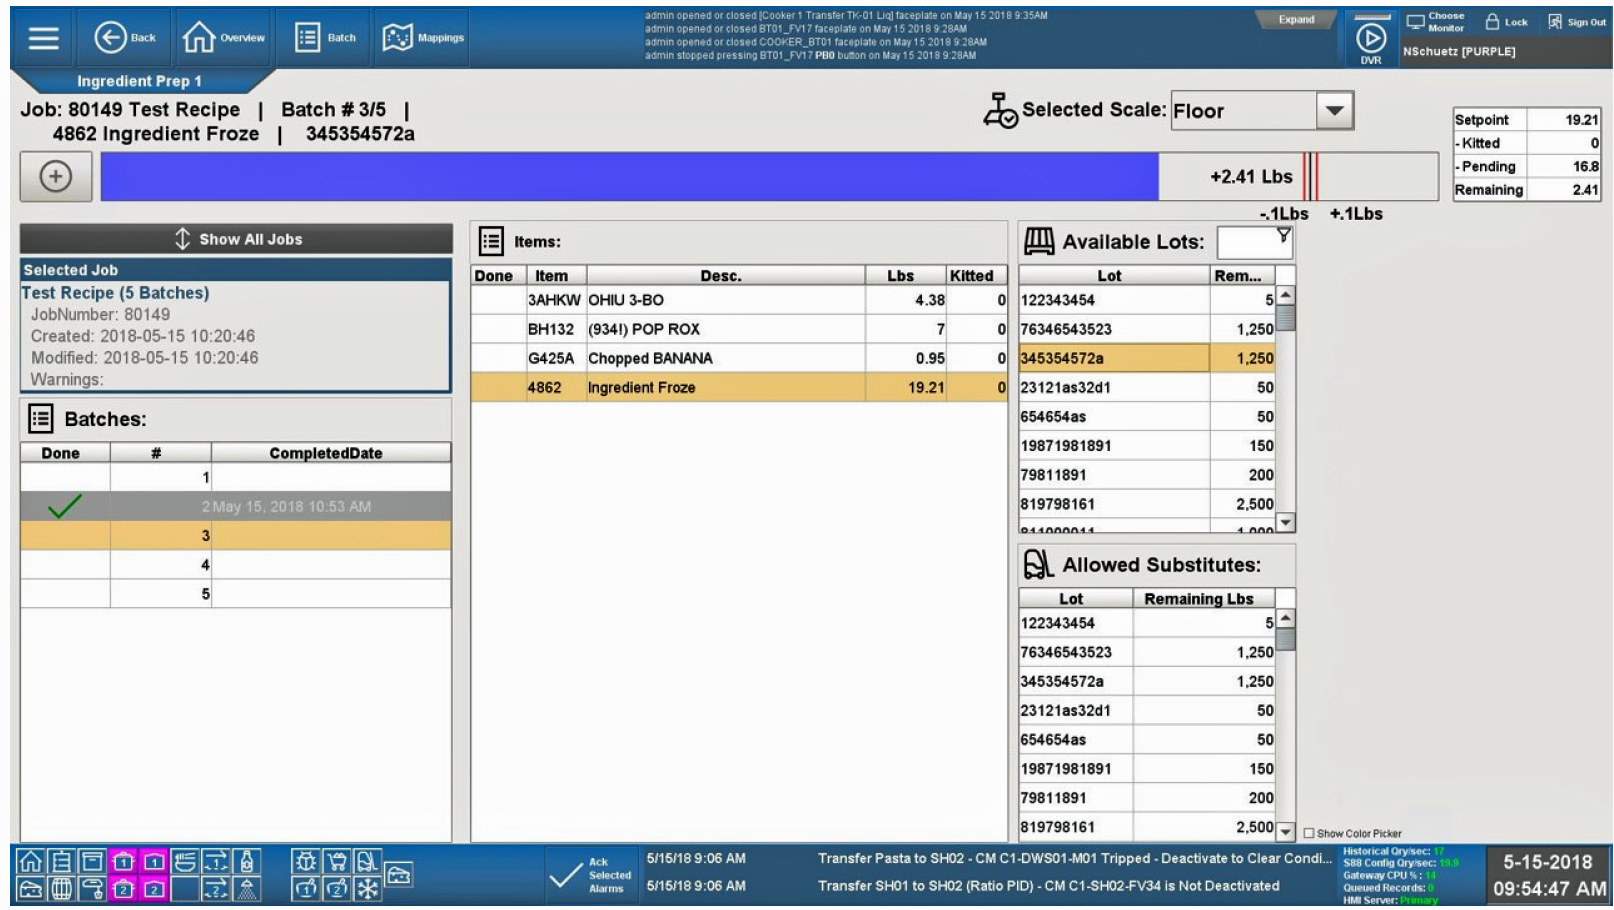The image size is (1614, 910).
Task: Toggle the magenta Cooker 1 indicator
Action: tap(123, 861)
